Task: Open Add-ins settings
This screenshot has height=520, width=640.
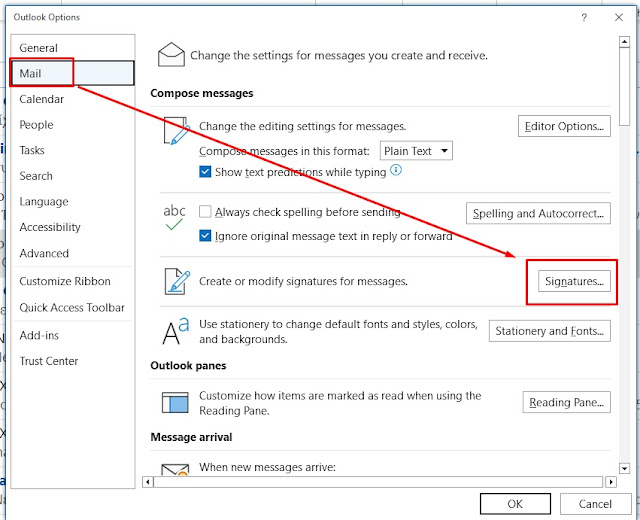Action: [x=73, y=335]
